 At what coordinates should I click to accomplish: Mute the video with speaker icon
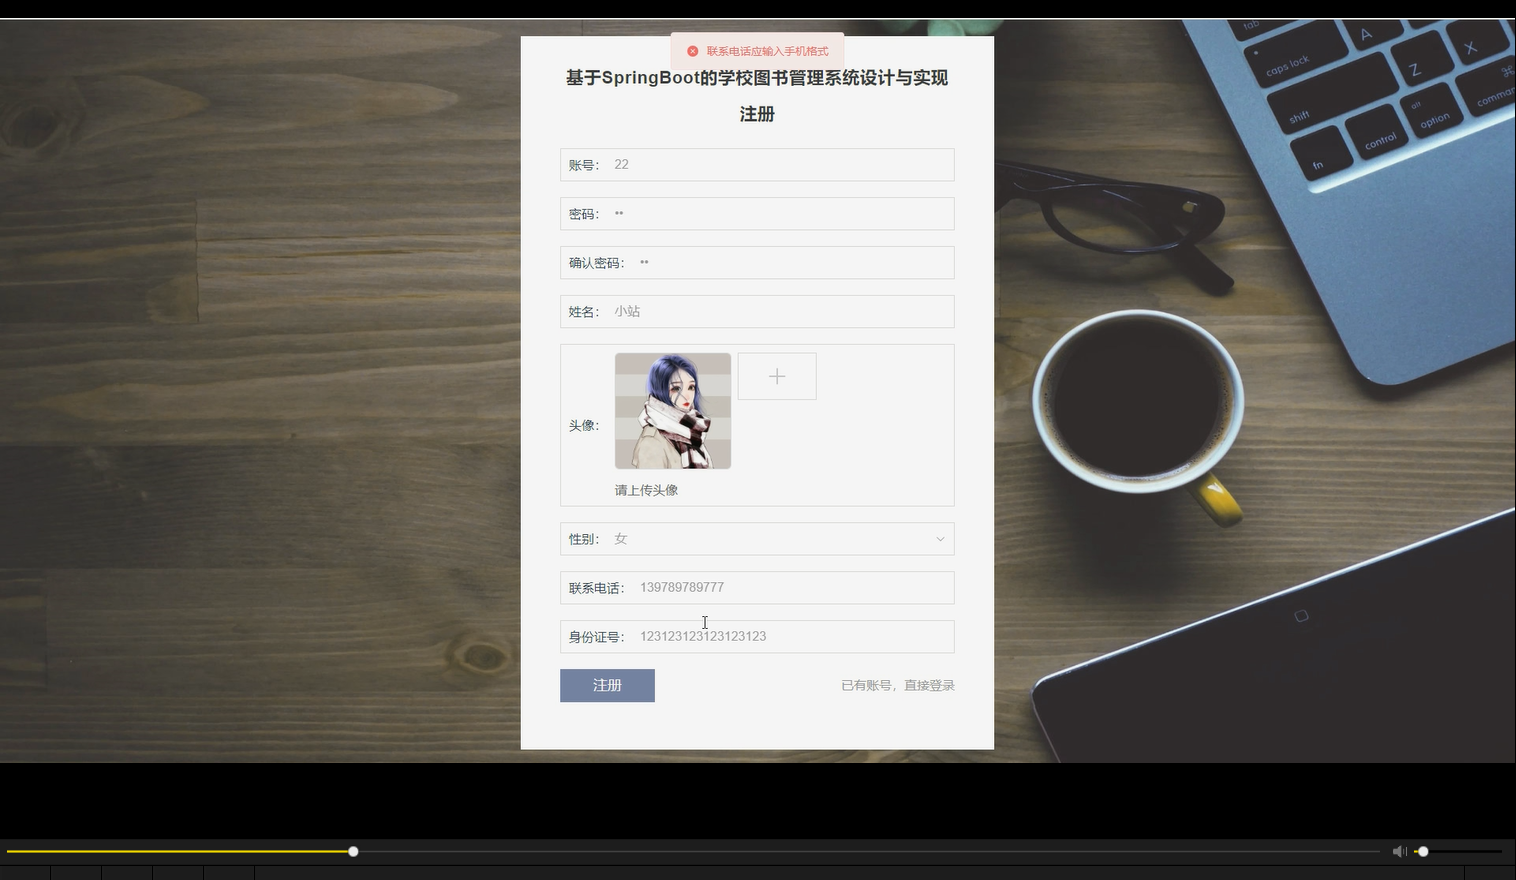[x=1399, y=851]
